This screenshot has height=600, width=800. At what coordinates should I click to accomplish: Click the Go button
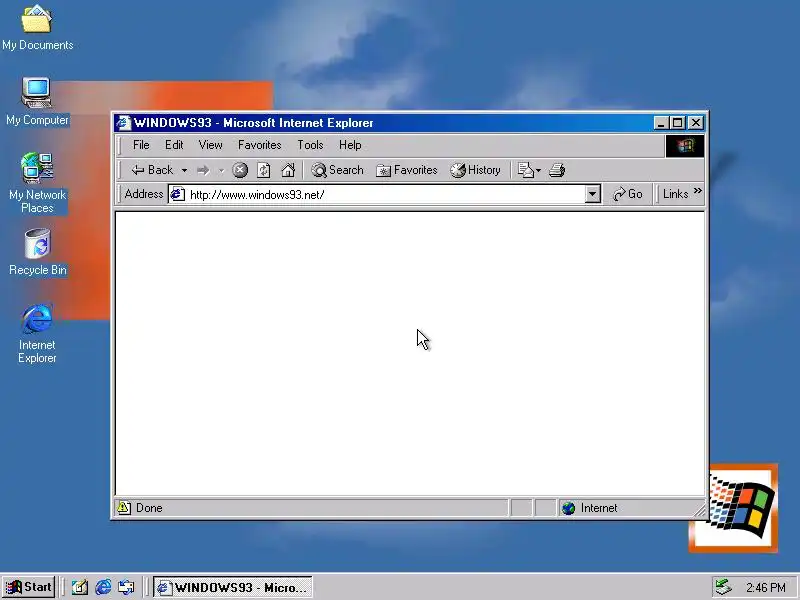pyautogui.click(x=628, y=194)
